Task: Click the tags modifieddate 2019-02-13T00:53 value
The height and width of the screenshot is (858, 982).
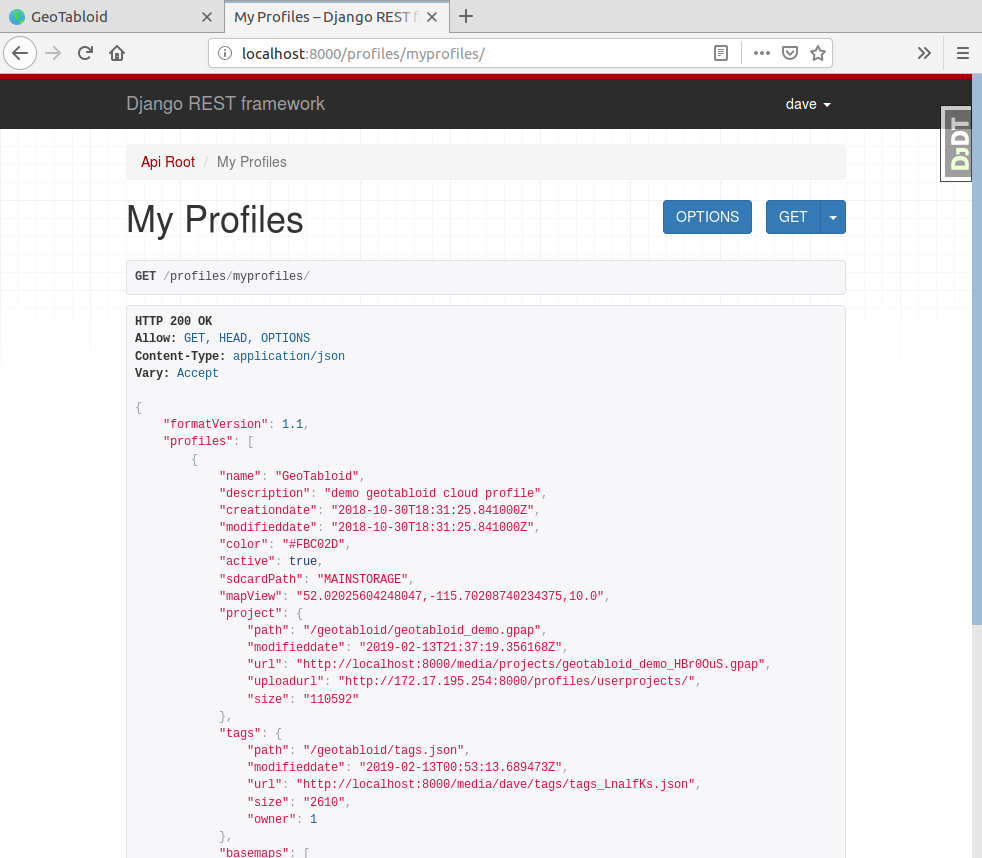Action: 460,767
